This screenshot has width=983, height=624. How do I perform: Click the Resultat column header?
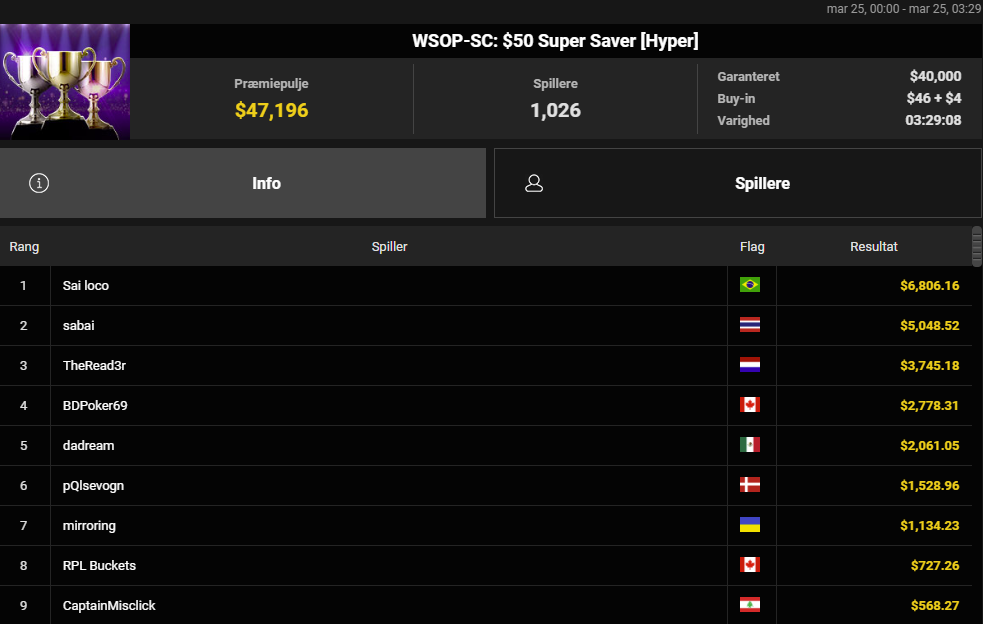pyautogui.click(x=874, y=247)
